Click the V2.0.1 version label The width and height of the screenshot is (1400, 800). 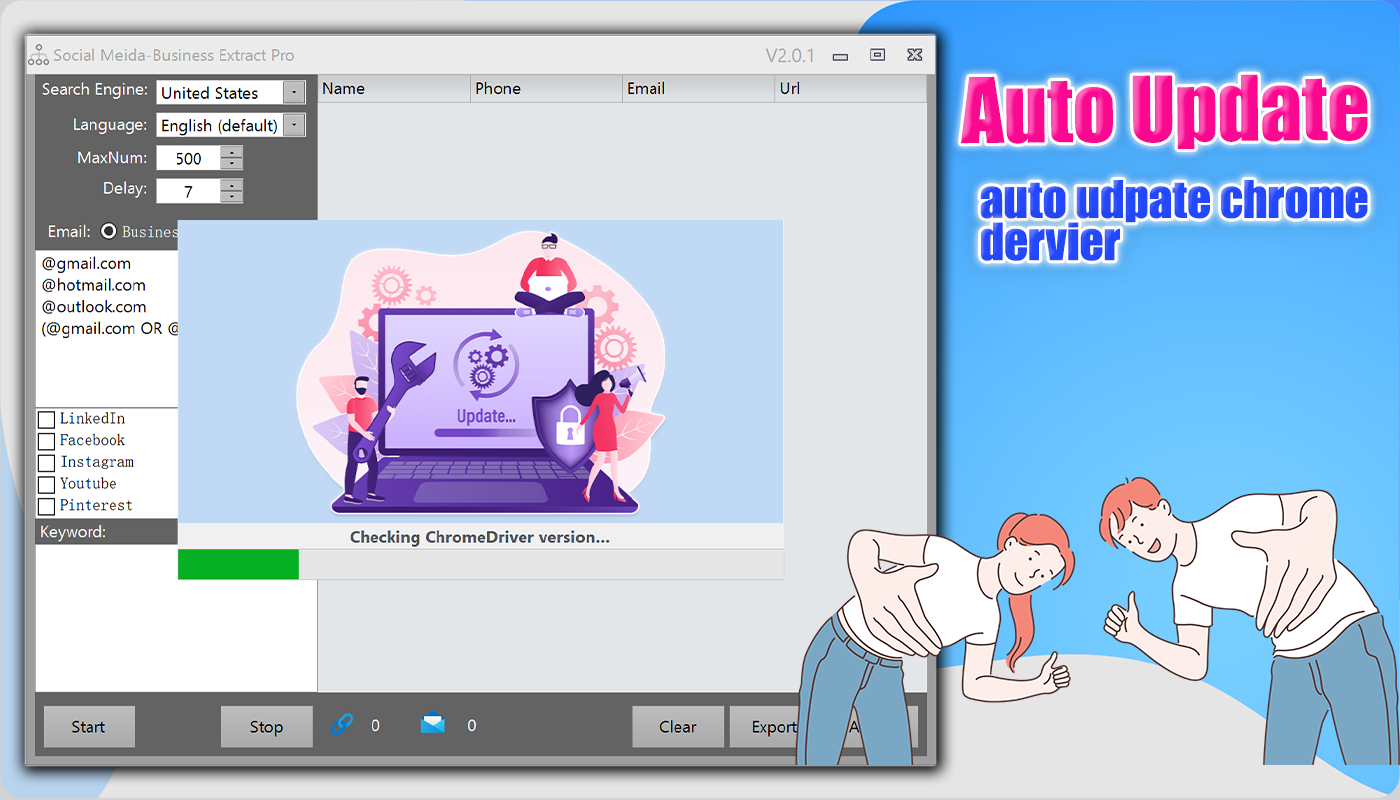click(790, 55)
